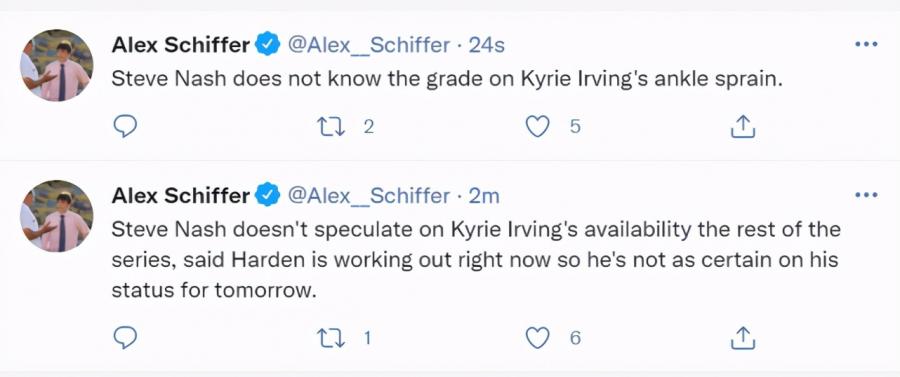Open the tweet about Kyrie's ankle sprain grade

click(x=447, y=79)
